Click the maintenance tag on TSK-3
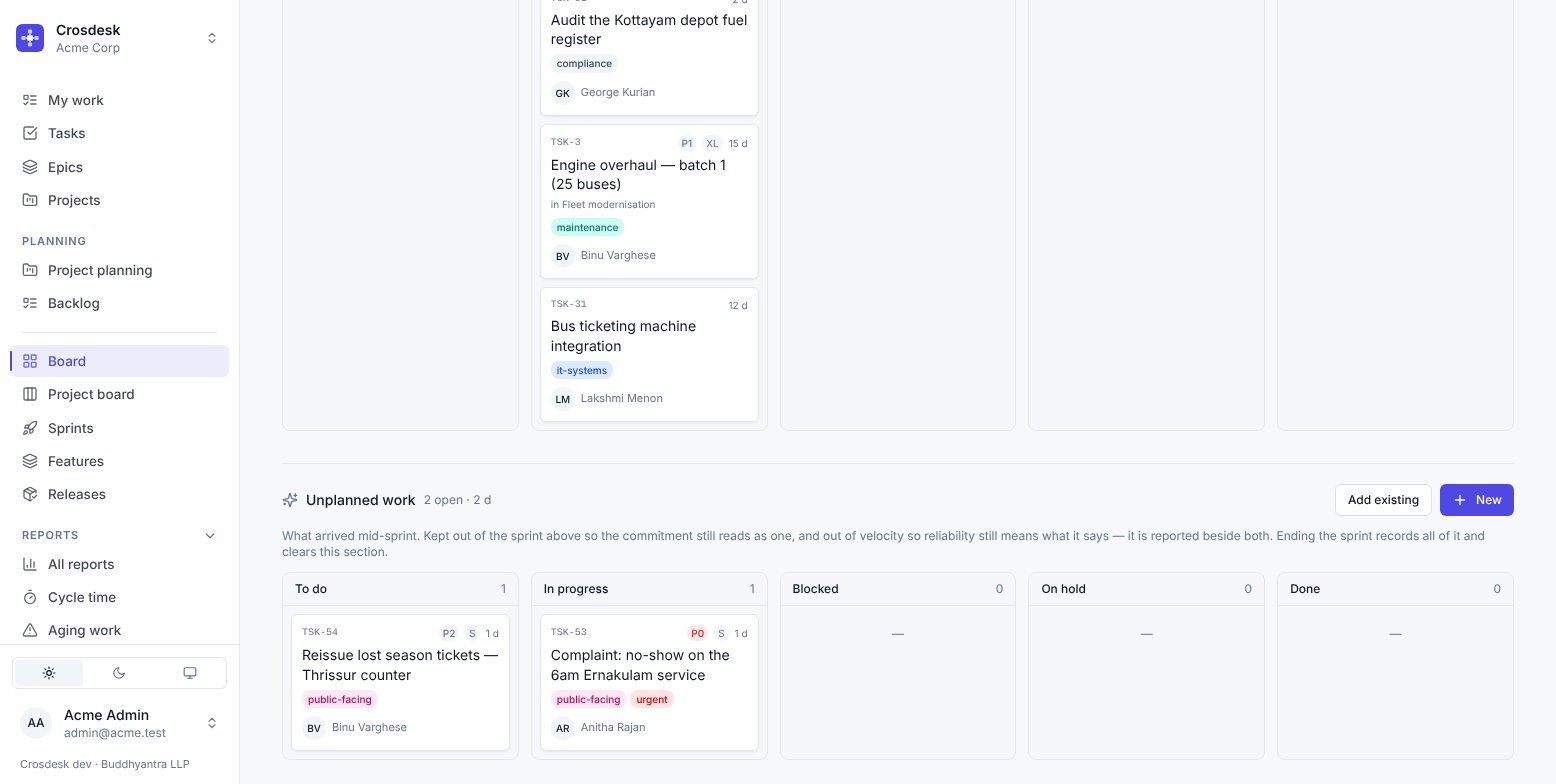Image resolution: width=1556 pixels, height=784 pixels. tap(587, 228)
